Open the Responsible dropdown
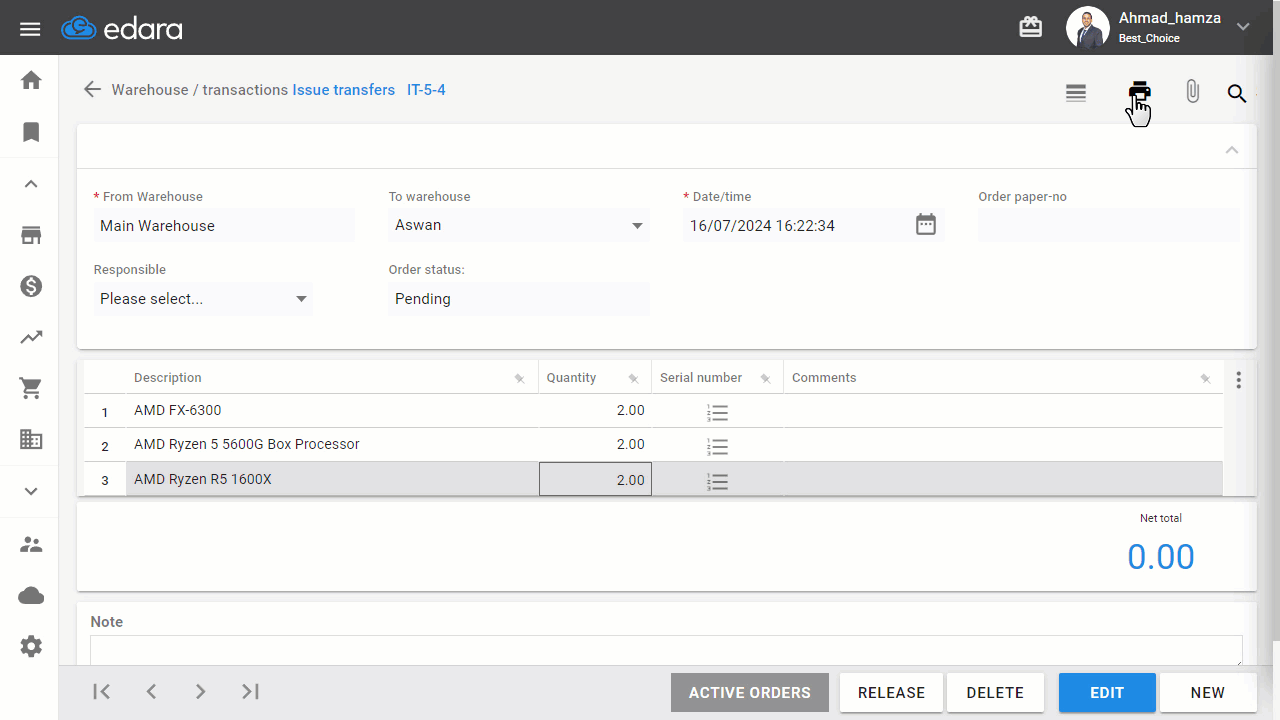 [x=203, y=299]
